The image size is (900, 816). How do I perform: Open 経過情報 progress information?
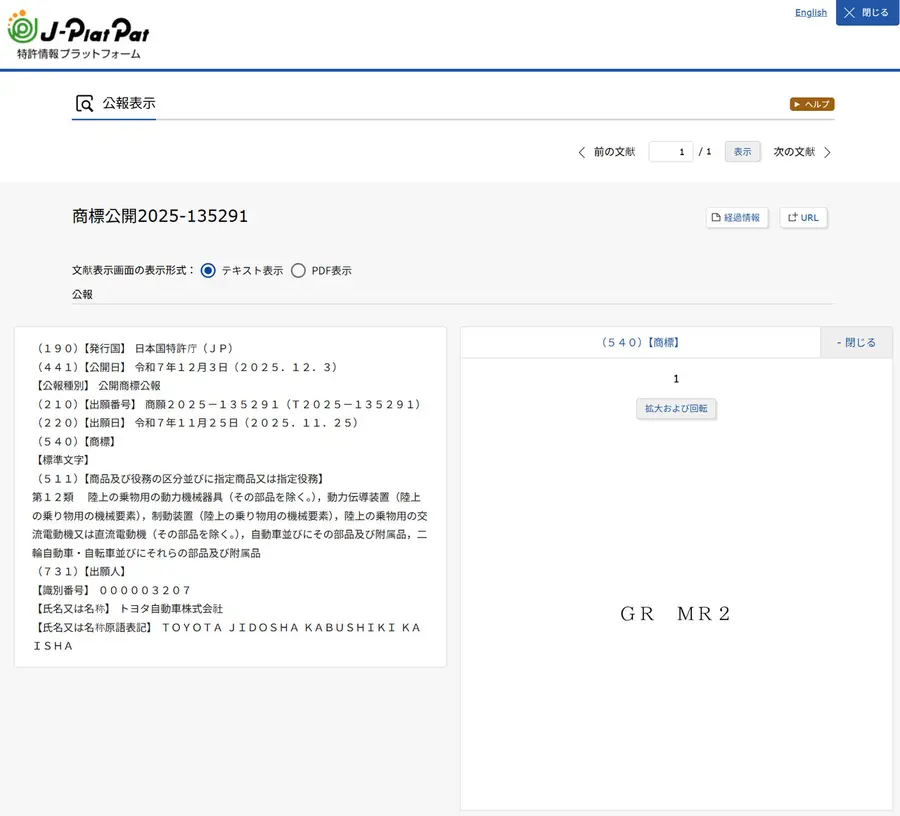[x=736, y=217]
